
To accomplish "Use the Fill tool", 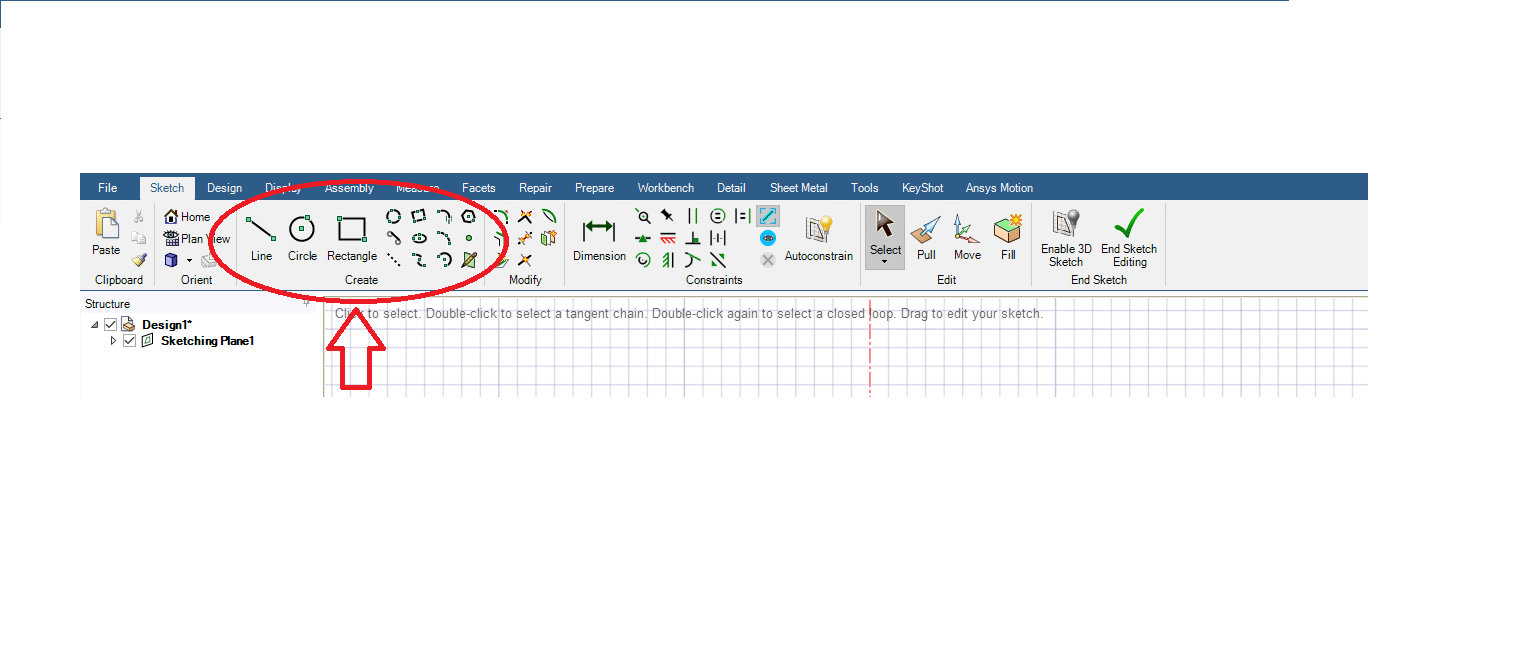I will (1008, 238).
